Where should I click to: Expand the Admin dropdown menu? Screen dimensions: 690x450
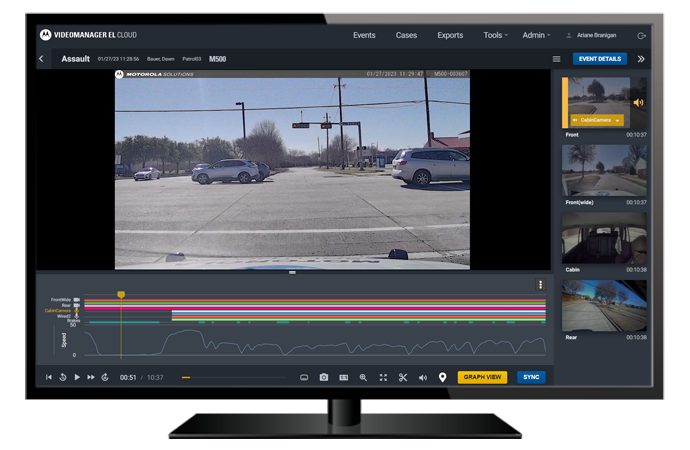coord(537,35)
